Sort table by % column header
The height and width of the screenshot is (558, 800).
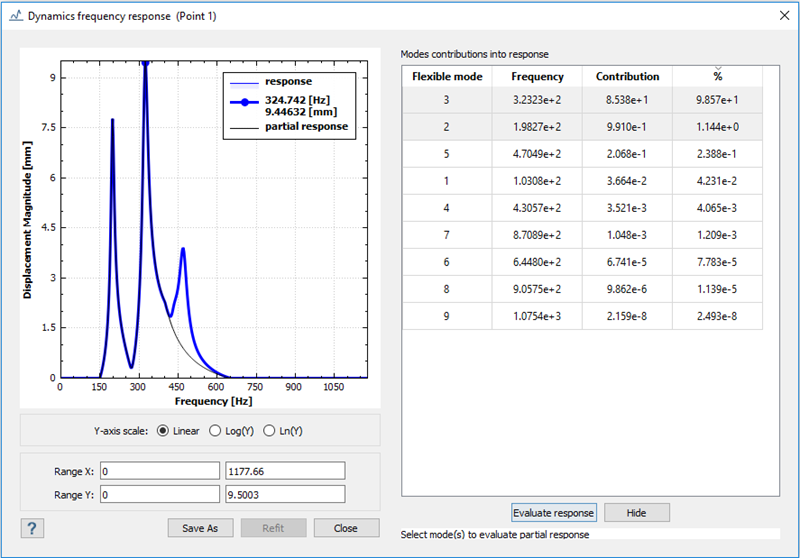click(x=717, y=76)
